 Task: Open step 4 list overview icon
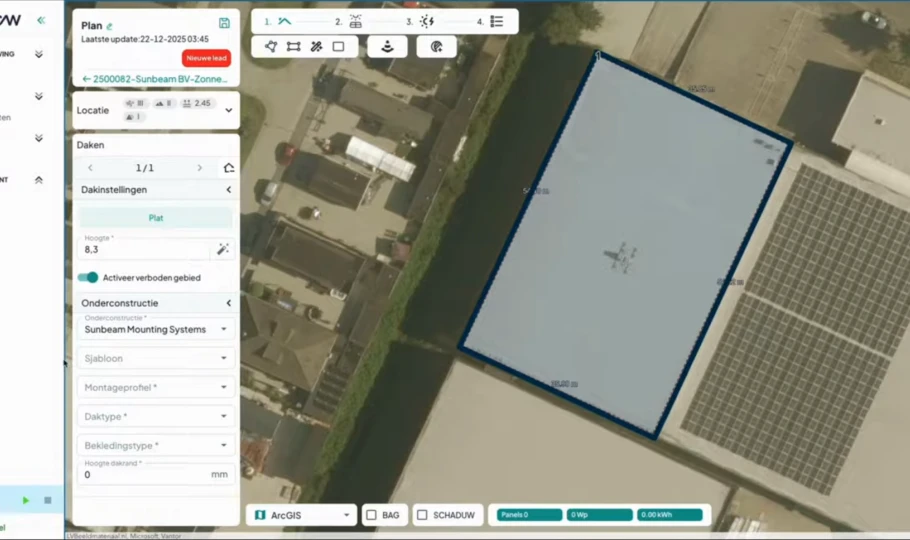496,21
